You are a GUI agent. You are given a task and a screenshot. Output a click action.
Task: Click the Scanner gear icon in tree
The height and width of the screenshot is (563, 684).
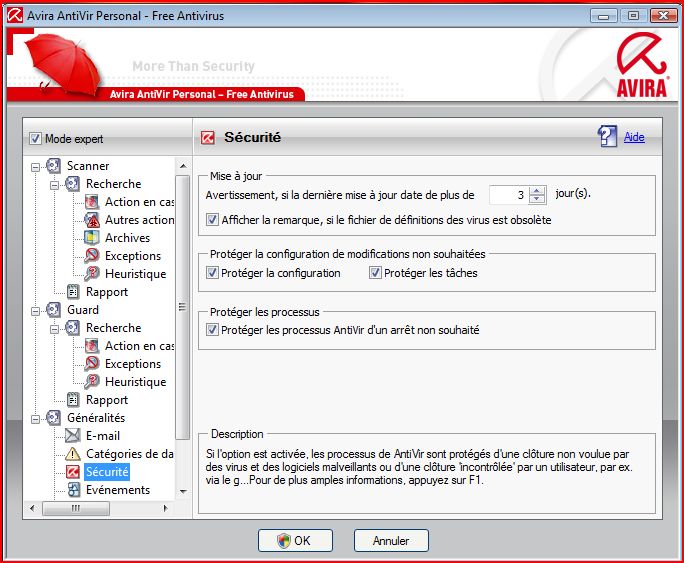[x=53, y=166]
